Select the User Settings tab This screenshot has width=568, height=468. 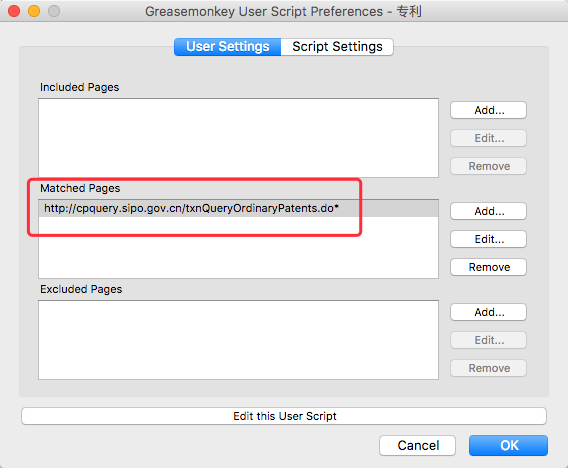click(x=227, y=47)
